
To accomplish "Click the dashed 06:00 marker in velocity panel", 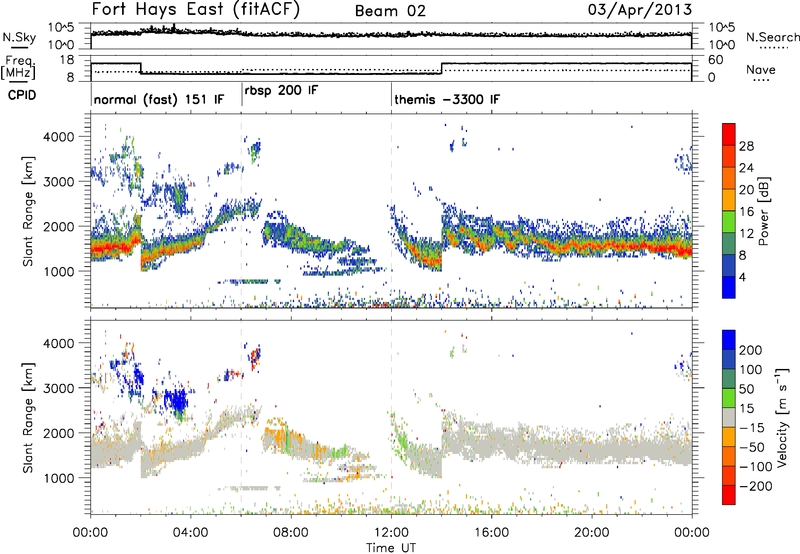I will [241, 417].
